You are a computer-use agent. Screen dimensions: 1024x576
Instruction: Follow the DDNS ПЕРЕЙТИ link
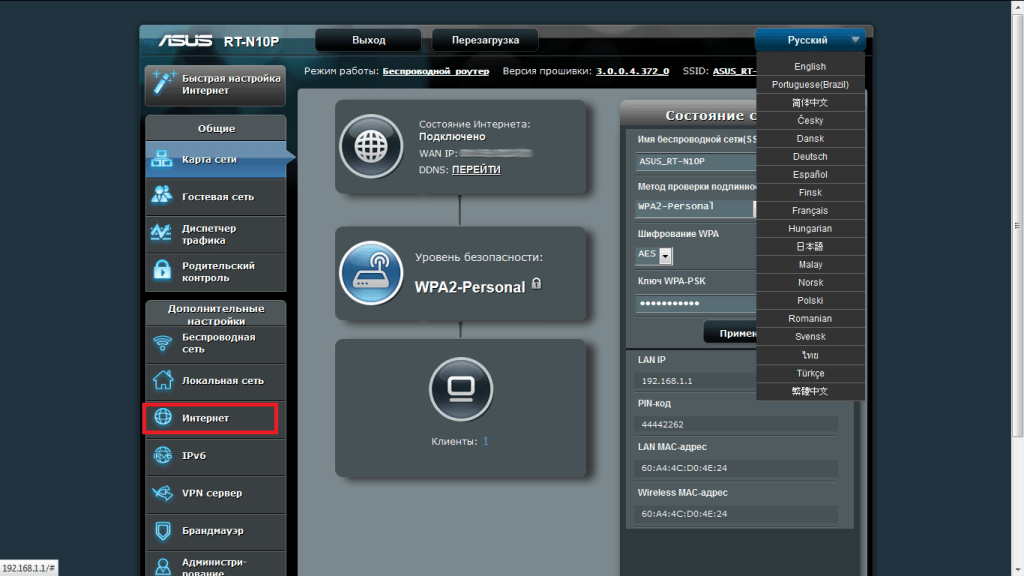(x=476, y=170)
